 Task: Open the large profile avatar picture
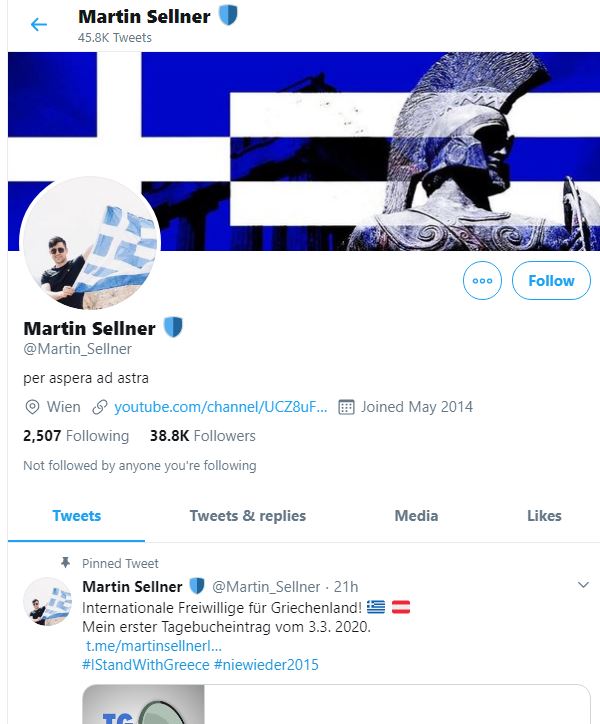point(90,245)
